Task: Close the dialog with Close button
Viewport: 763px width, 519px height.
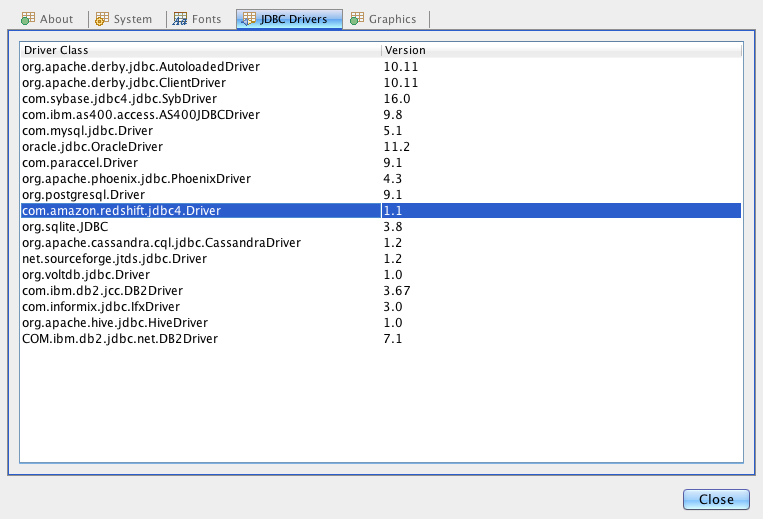Action: (x=716, y=500)
